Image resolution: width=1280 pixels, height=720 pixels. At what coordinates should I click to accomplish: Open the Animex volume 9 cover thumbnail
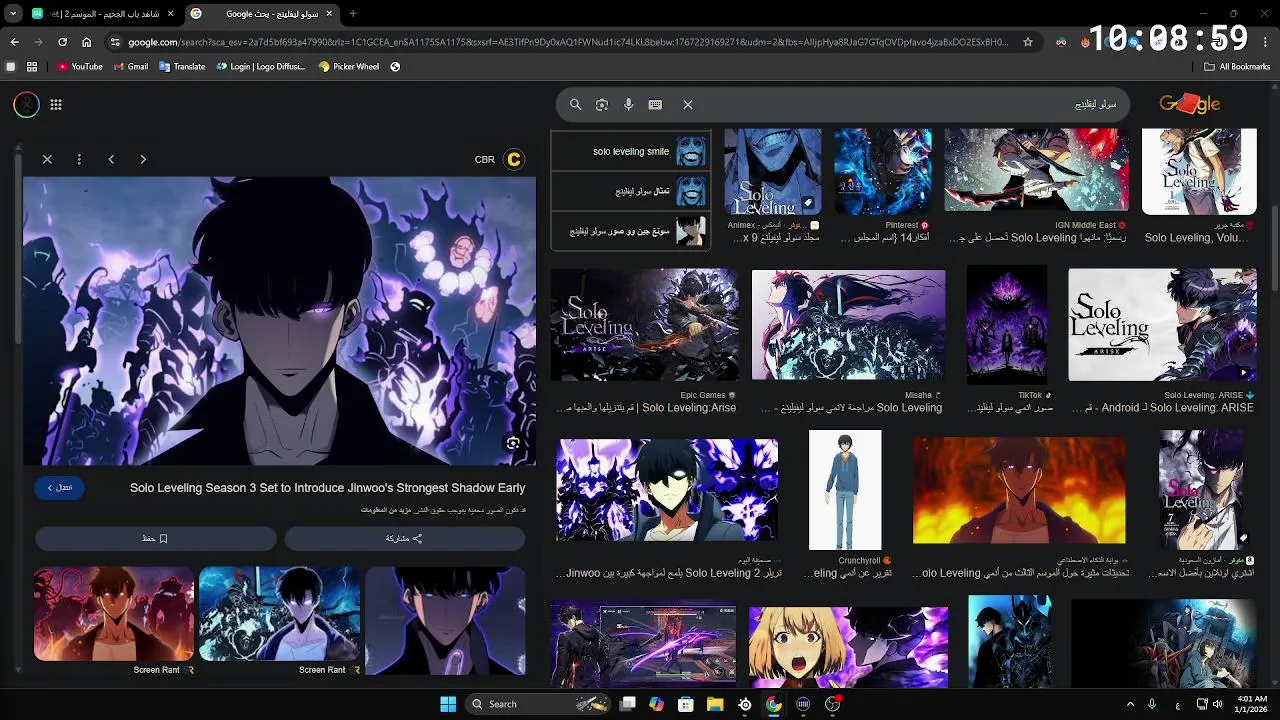(772, 172)
